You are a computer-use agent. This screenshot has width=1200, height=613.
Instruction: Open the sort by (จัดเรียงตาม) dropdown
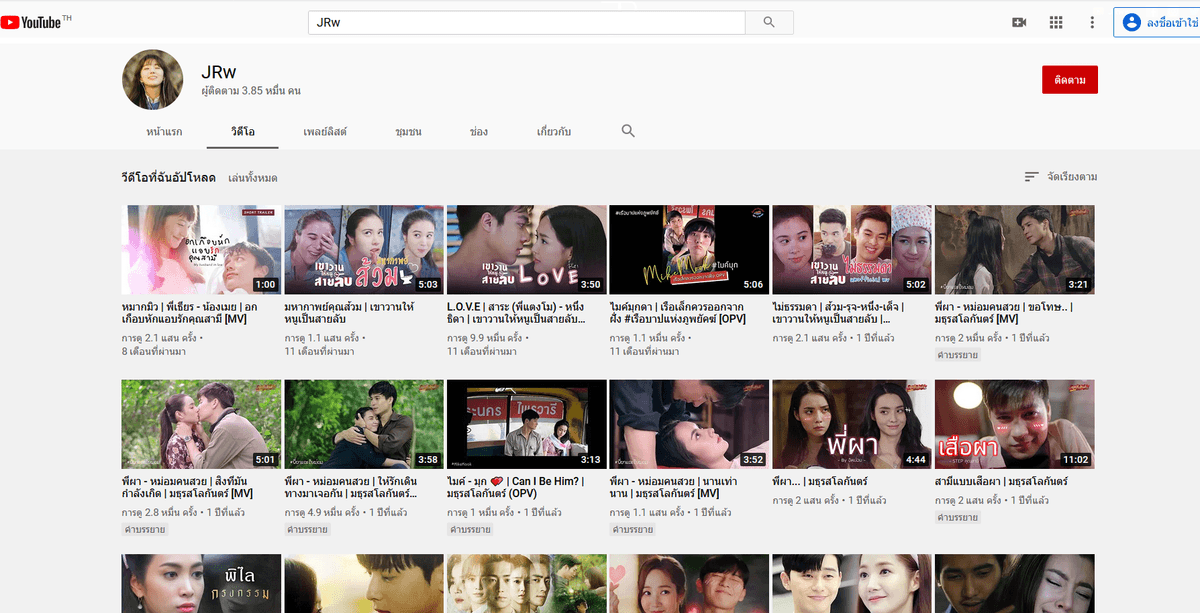click(x=1060, y=177)
